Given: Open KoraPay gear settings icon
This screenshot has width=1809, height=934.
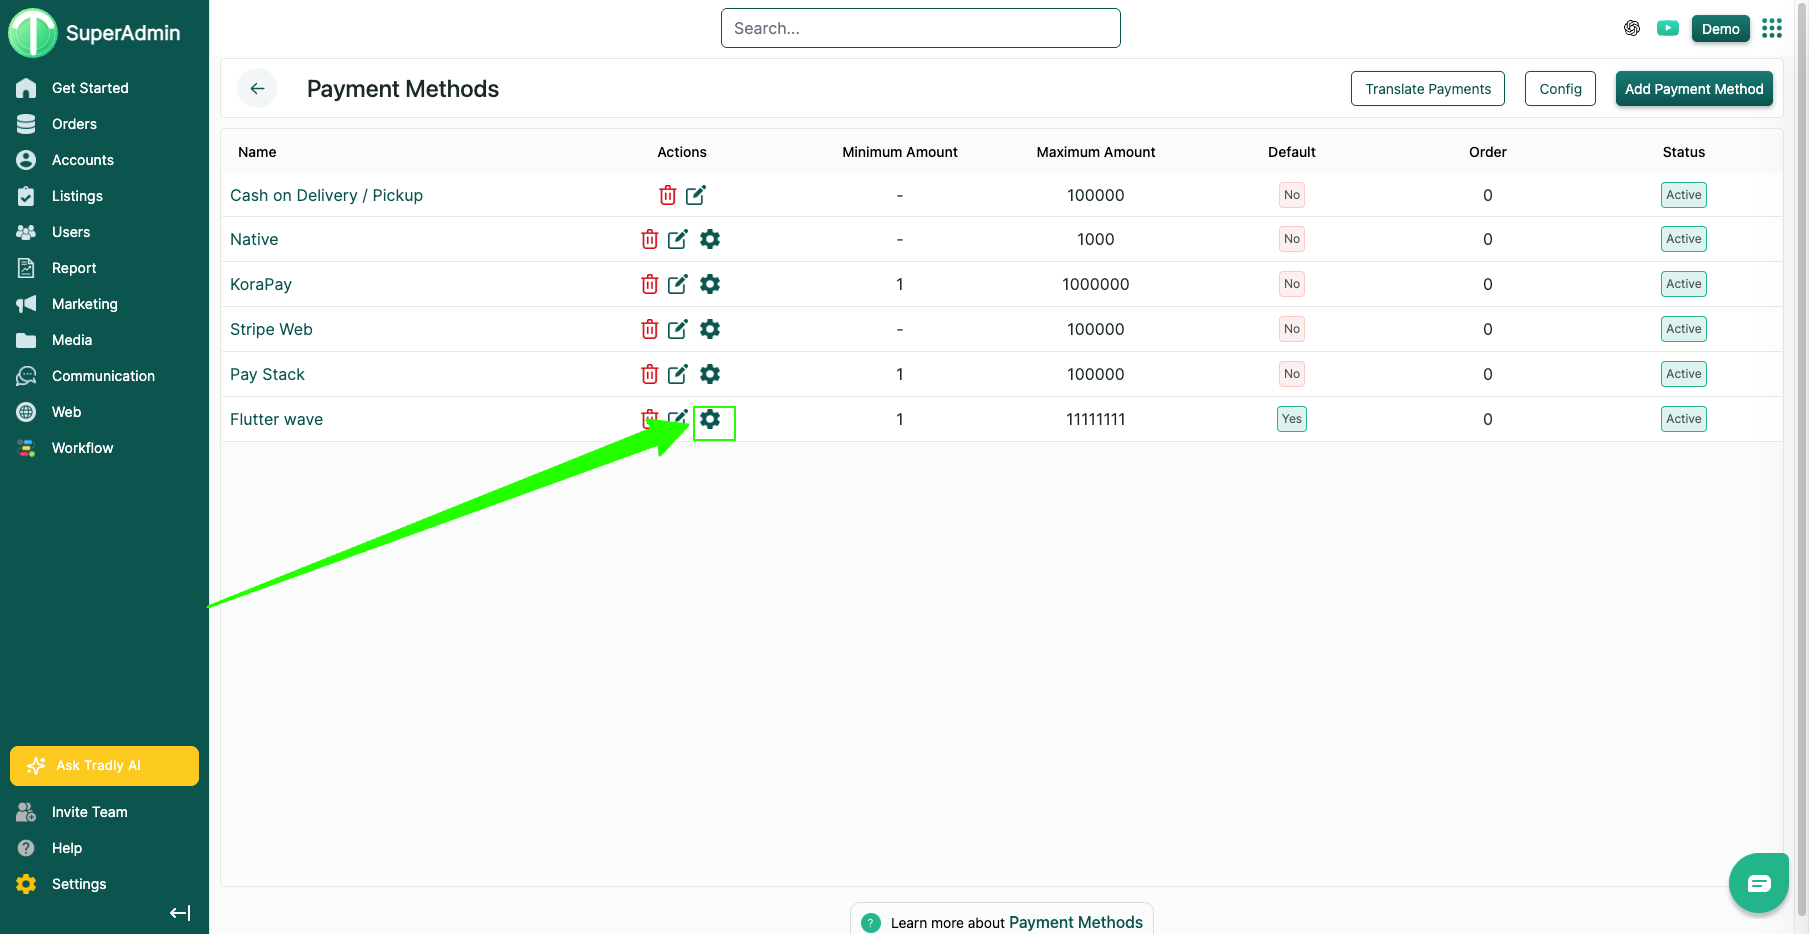Looking at the screenshot, I should coord(710,284).
